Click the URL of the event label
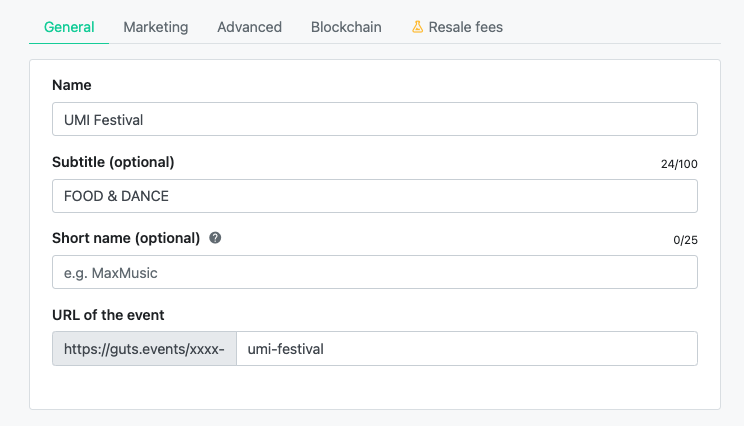 tap(108, 315)
